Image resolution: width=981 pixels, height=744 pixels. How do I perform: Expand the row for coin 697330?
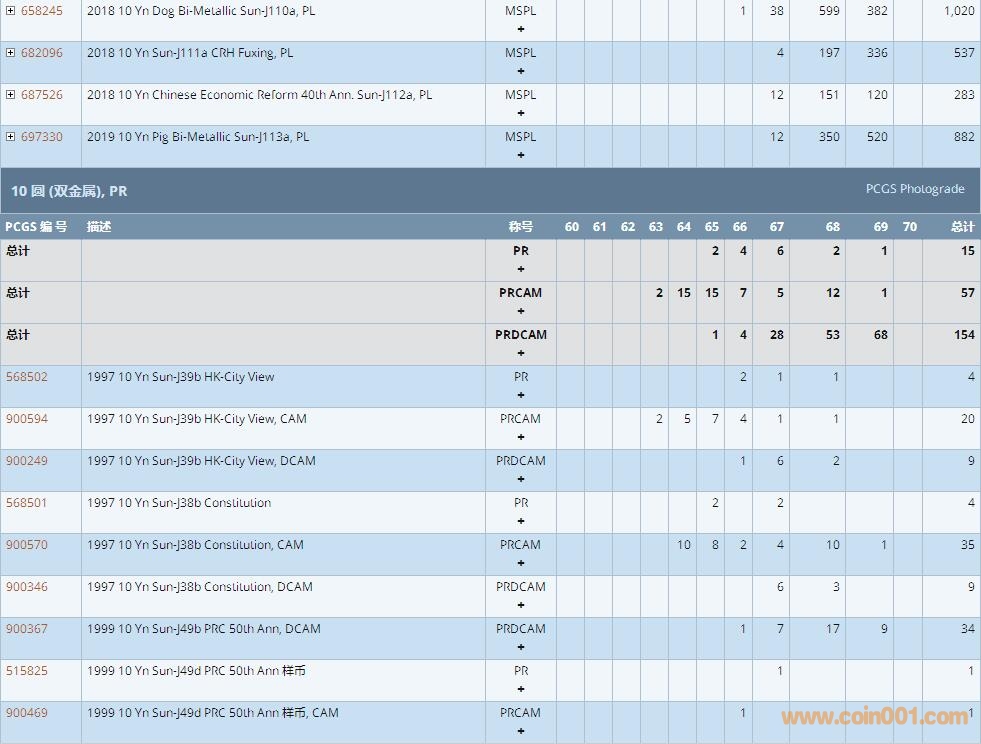[10, 137]
